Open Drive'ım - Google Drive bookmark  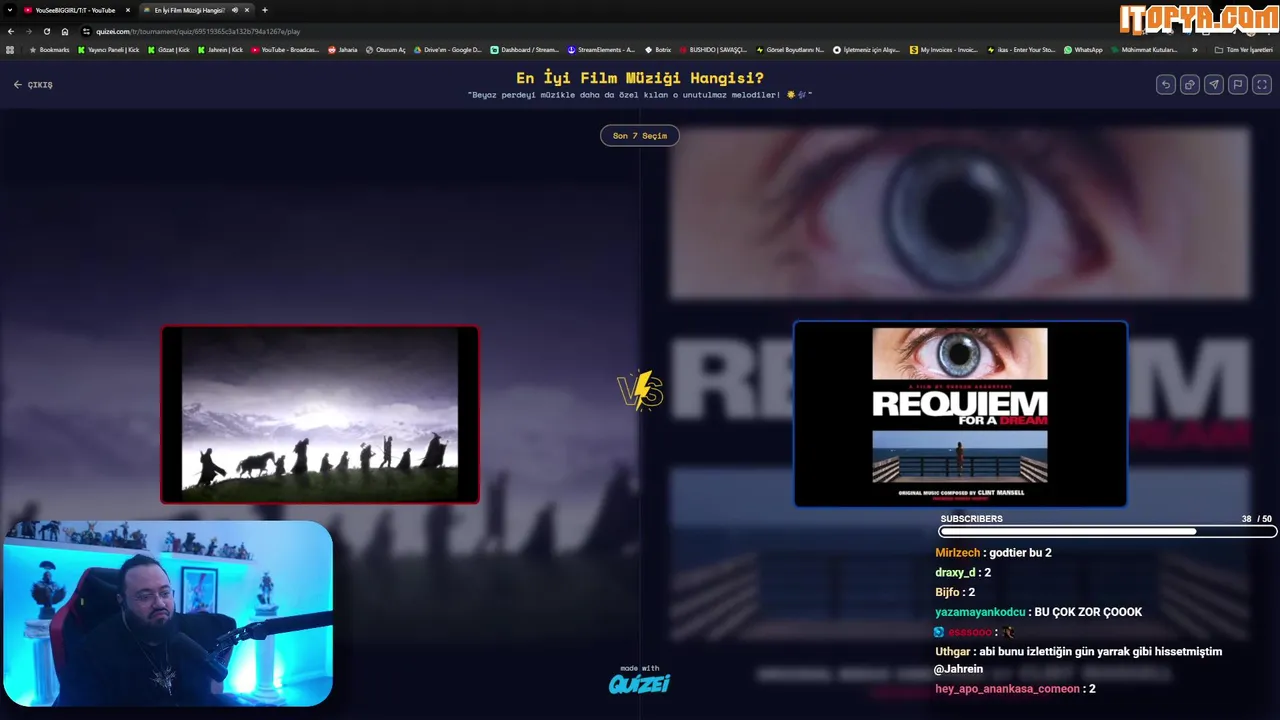coord(448,49)
